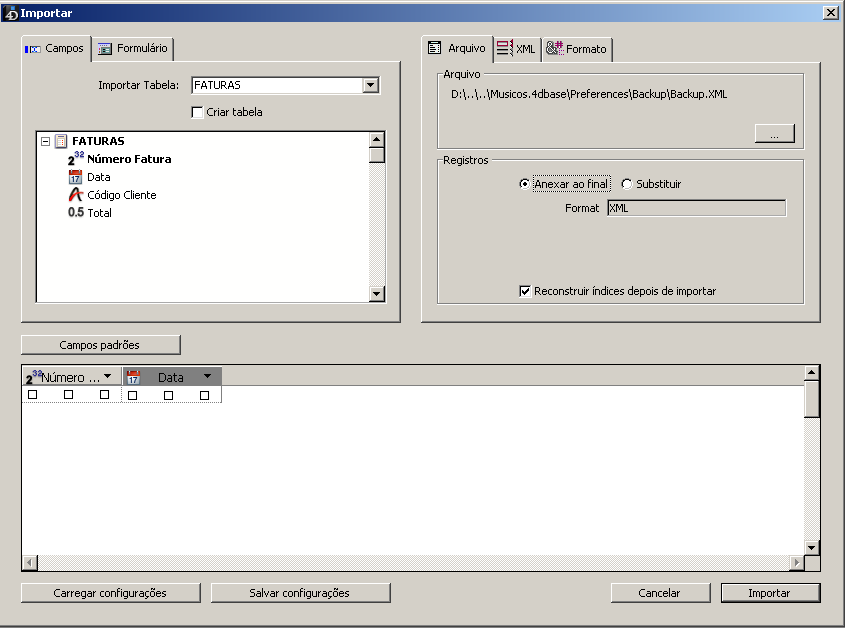Switch to the Formulário tab
Screen dimensions: 845x628
(x=134, y=48)
